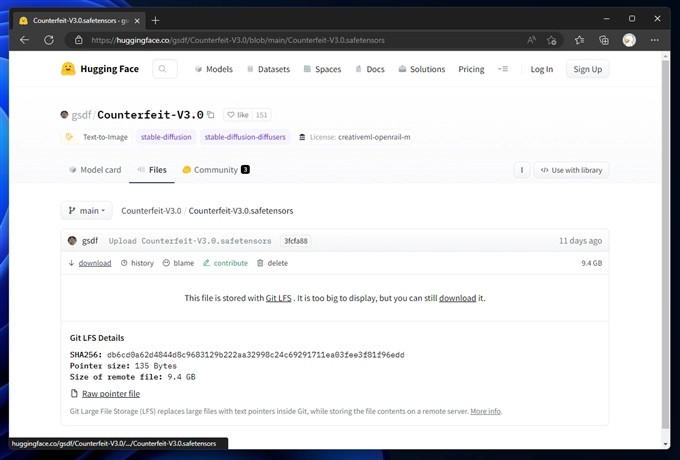
Task: Click the 11 days ago timestamp
Action: 580,241
